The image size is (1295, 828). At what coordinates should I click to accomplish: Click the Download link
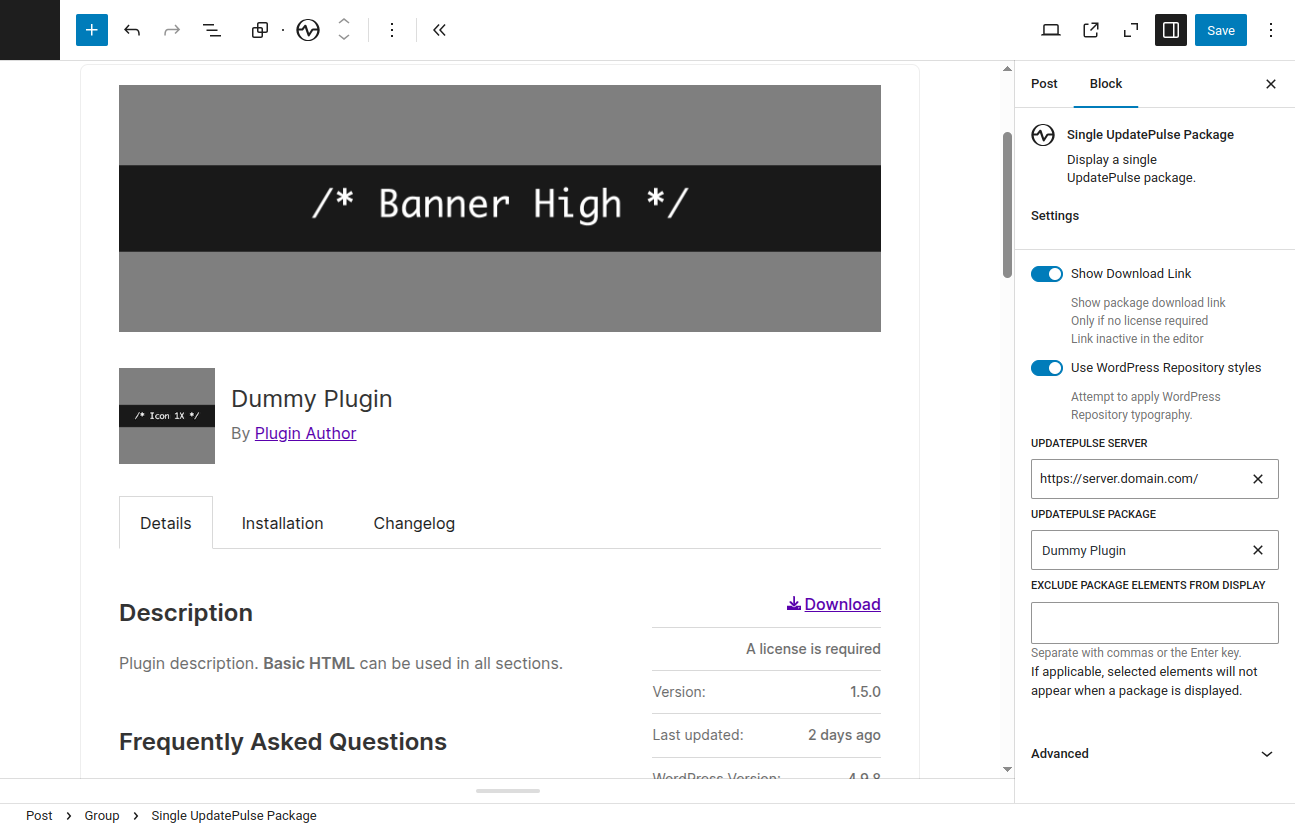(834, 604)
